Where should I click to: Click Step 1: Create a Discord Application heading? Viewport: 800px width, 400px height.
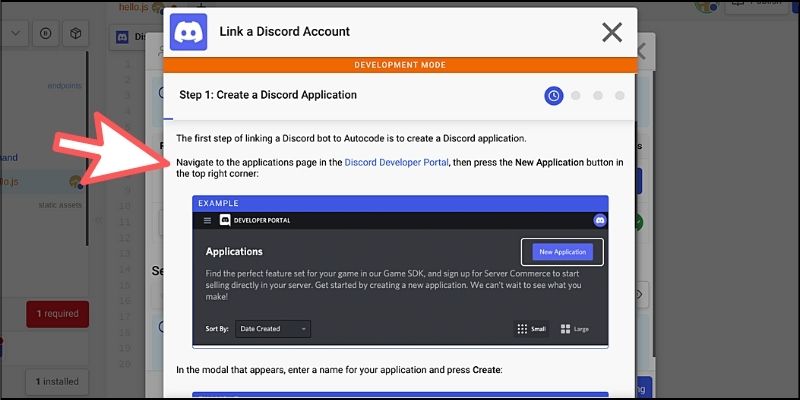pyautogui.click(x=268, y=95)
